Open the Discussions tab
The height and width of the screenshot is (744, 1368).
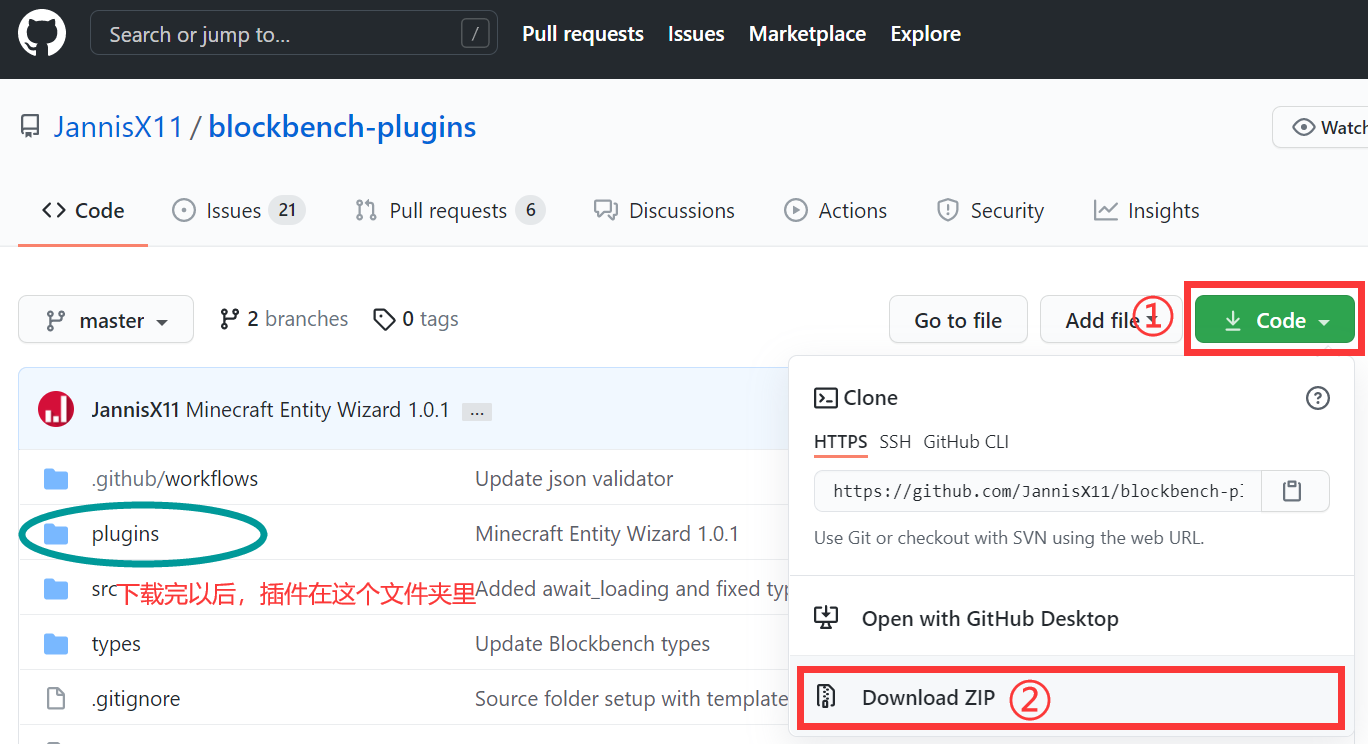(x=664, y=211)
